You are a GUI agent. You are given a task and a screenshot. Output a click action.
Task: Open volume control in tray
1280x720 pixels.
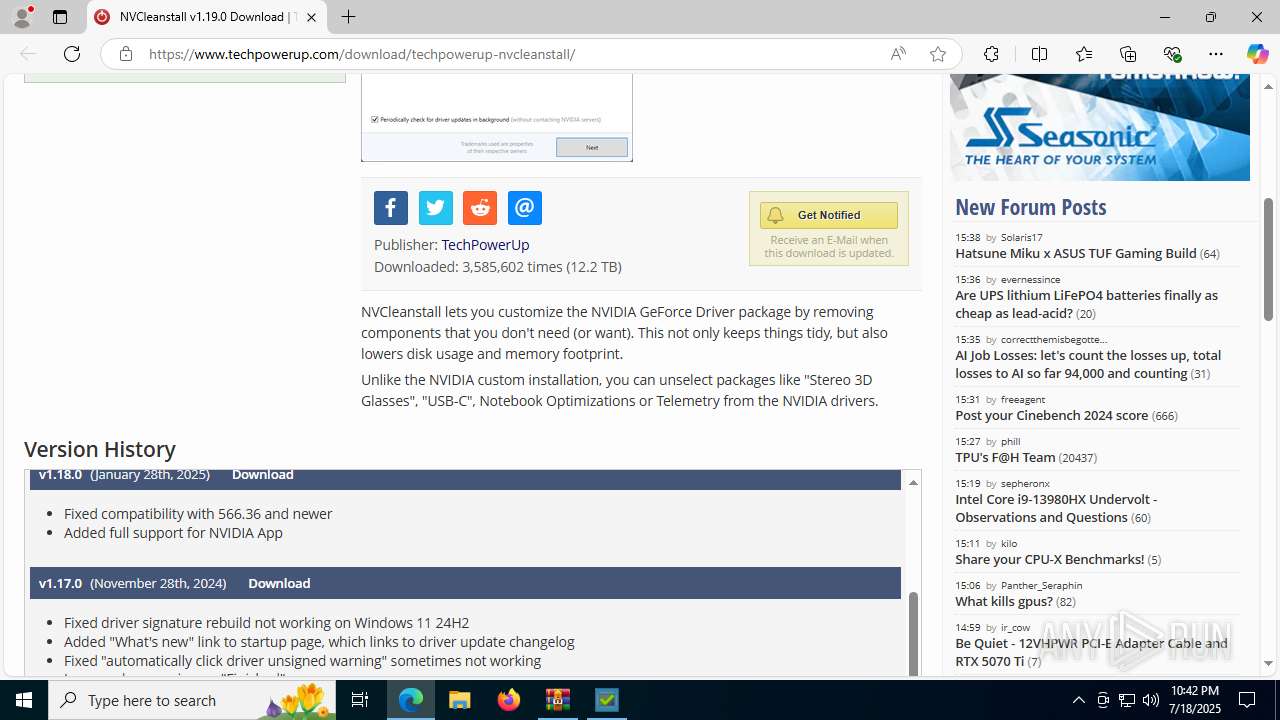click(1151, 700)
